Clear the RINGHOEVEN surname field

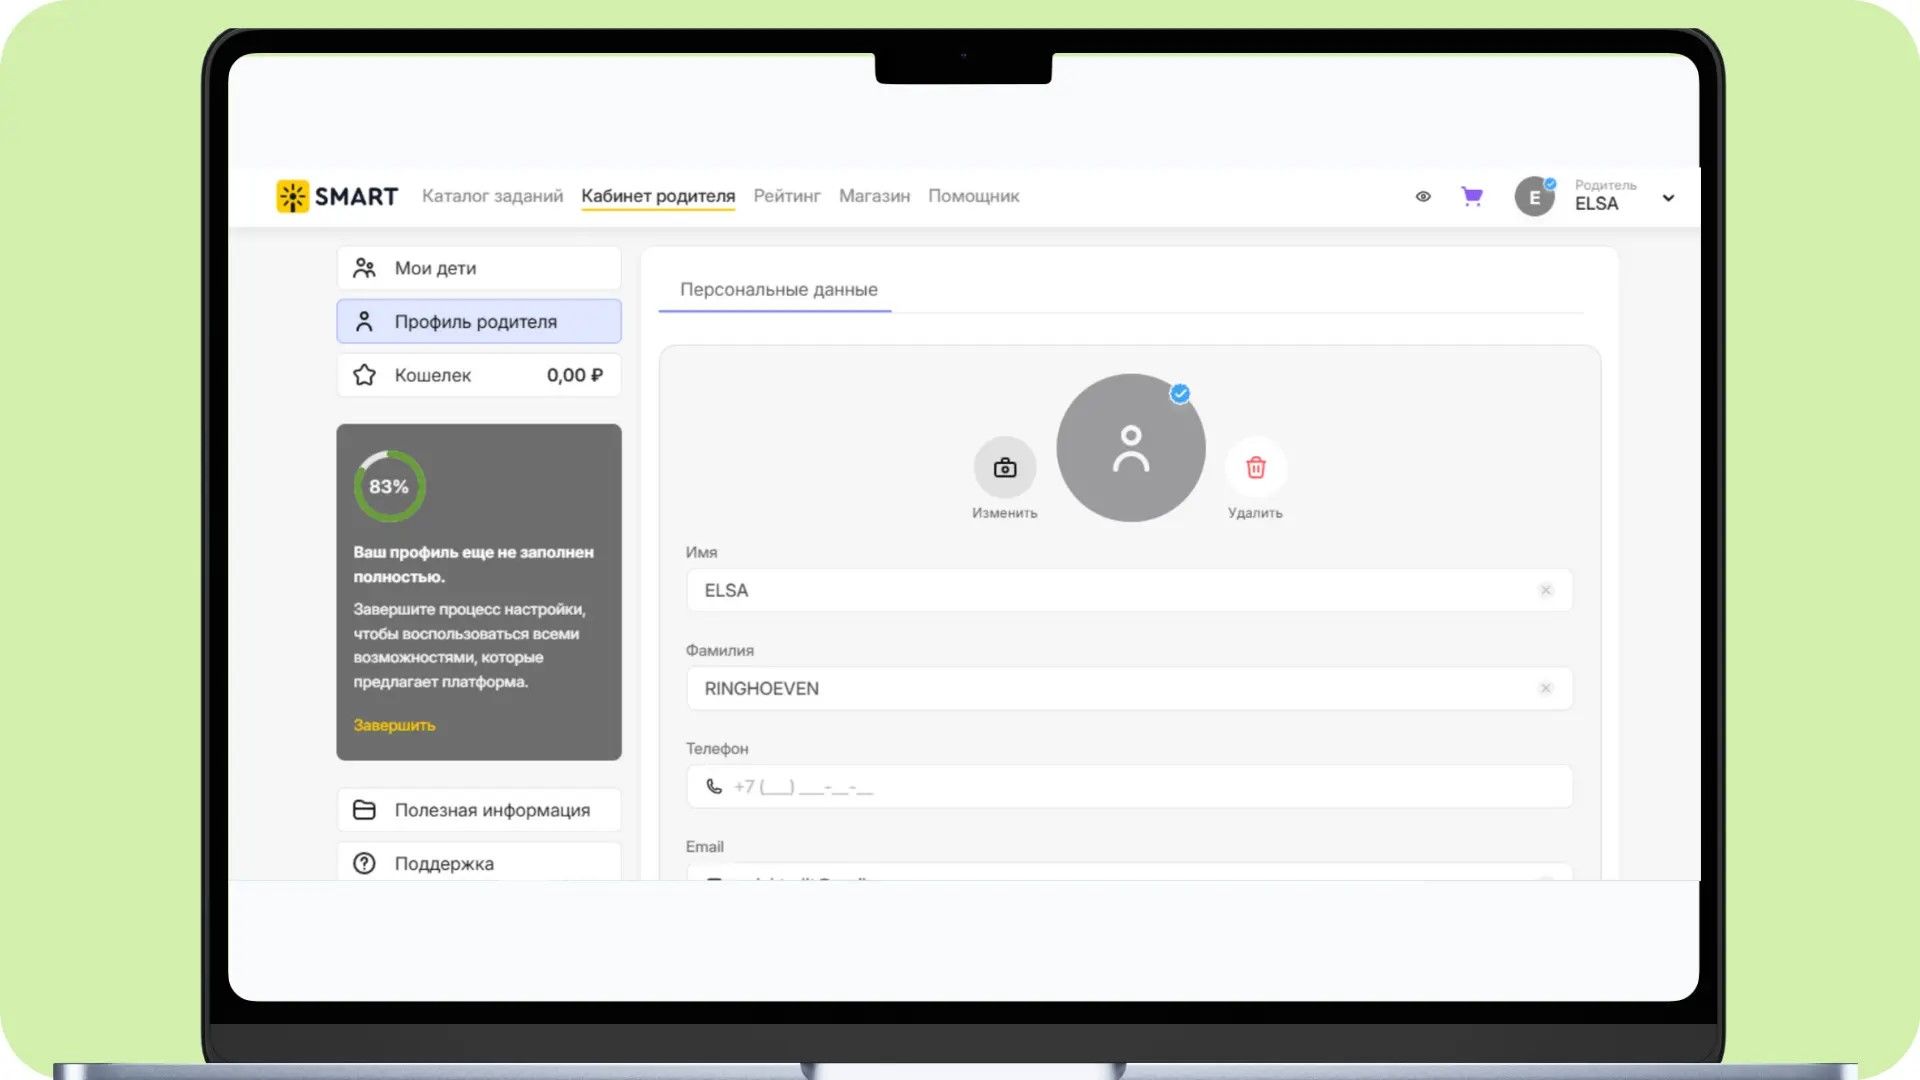1545,688
